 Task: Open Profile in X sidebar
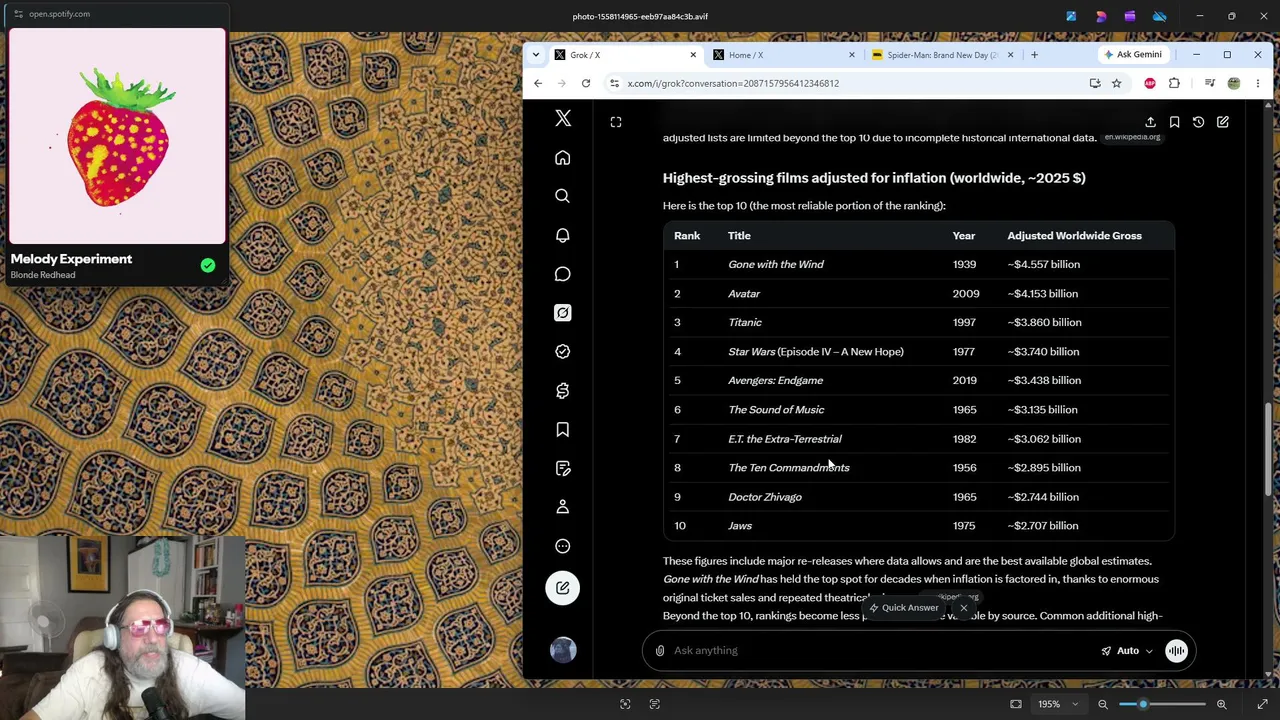click(x=563, y=507)
